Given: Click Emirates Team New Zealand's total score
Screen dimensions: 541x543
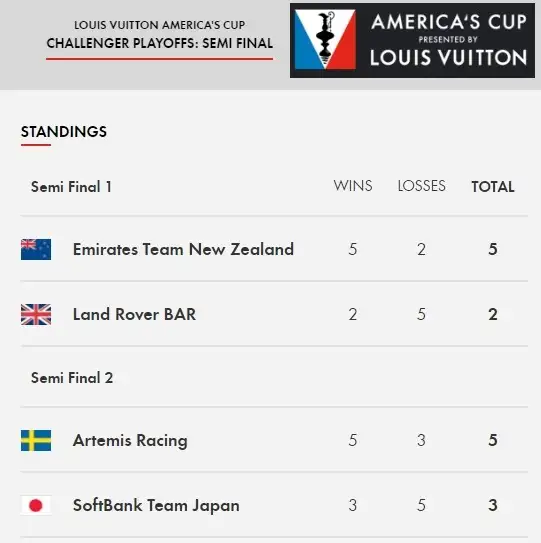Looking at the screenshot, I should [493, 249].
